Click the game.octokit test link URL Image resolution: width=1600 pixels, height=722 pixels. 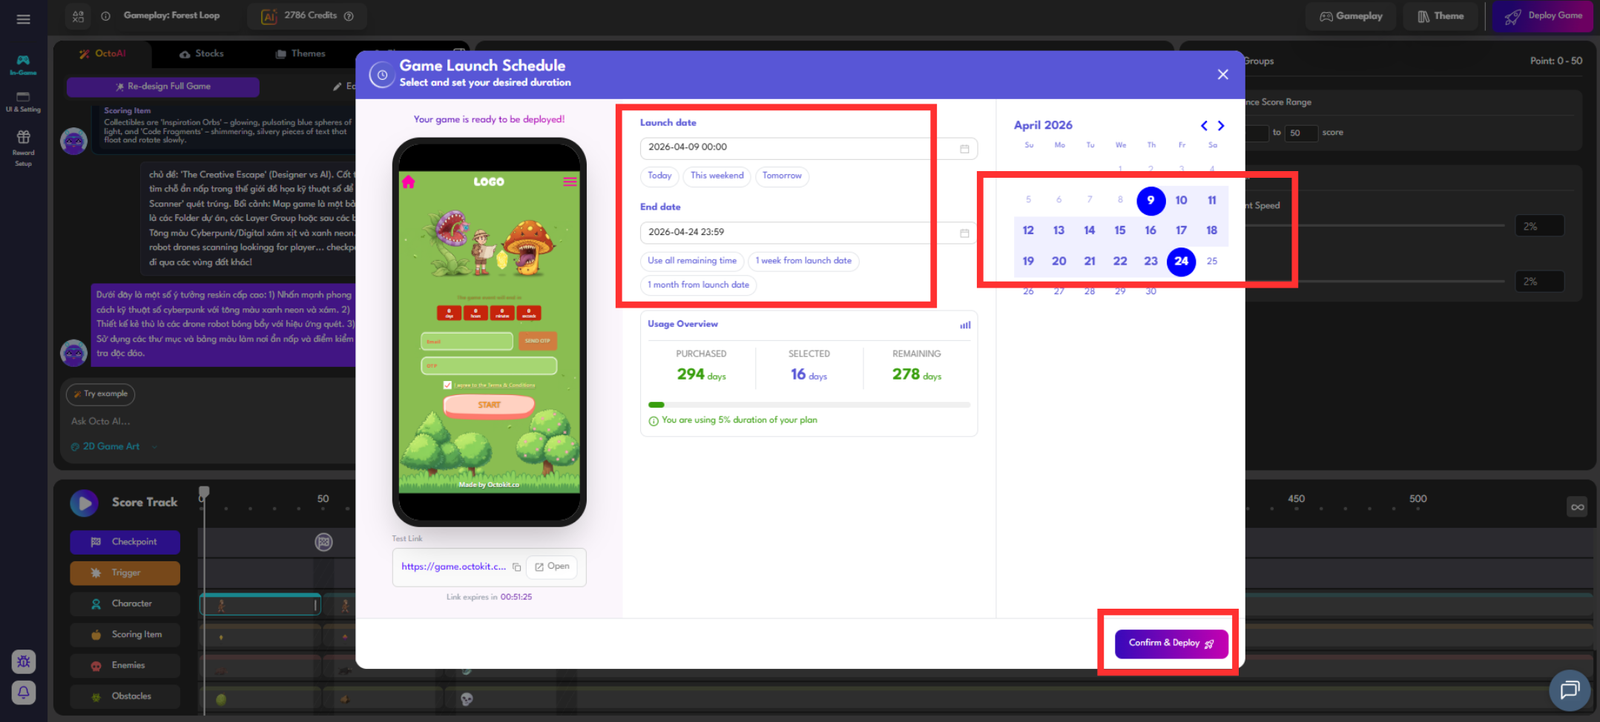[x=453, y=567]
